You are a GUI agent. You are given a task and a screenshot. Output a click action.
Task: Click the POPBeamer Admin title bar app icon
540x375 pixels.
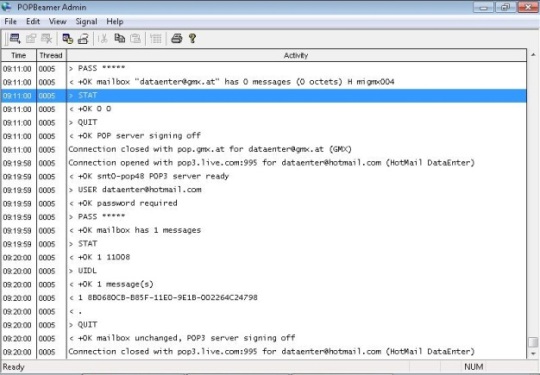(x=7, y=7)
